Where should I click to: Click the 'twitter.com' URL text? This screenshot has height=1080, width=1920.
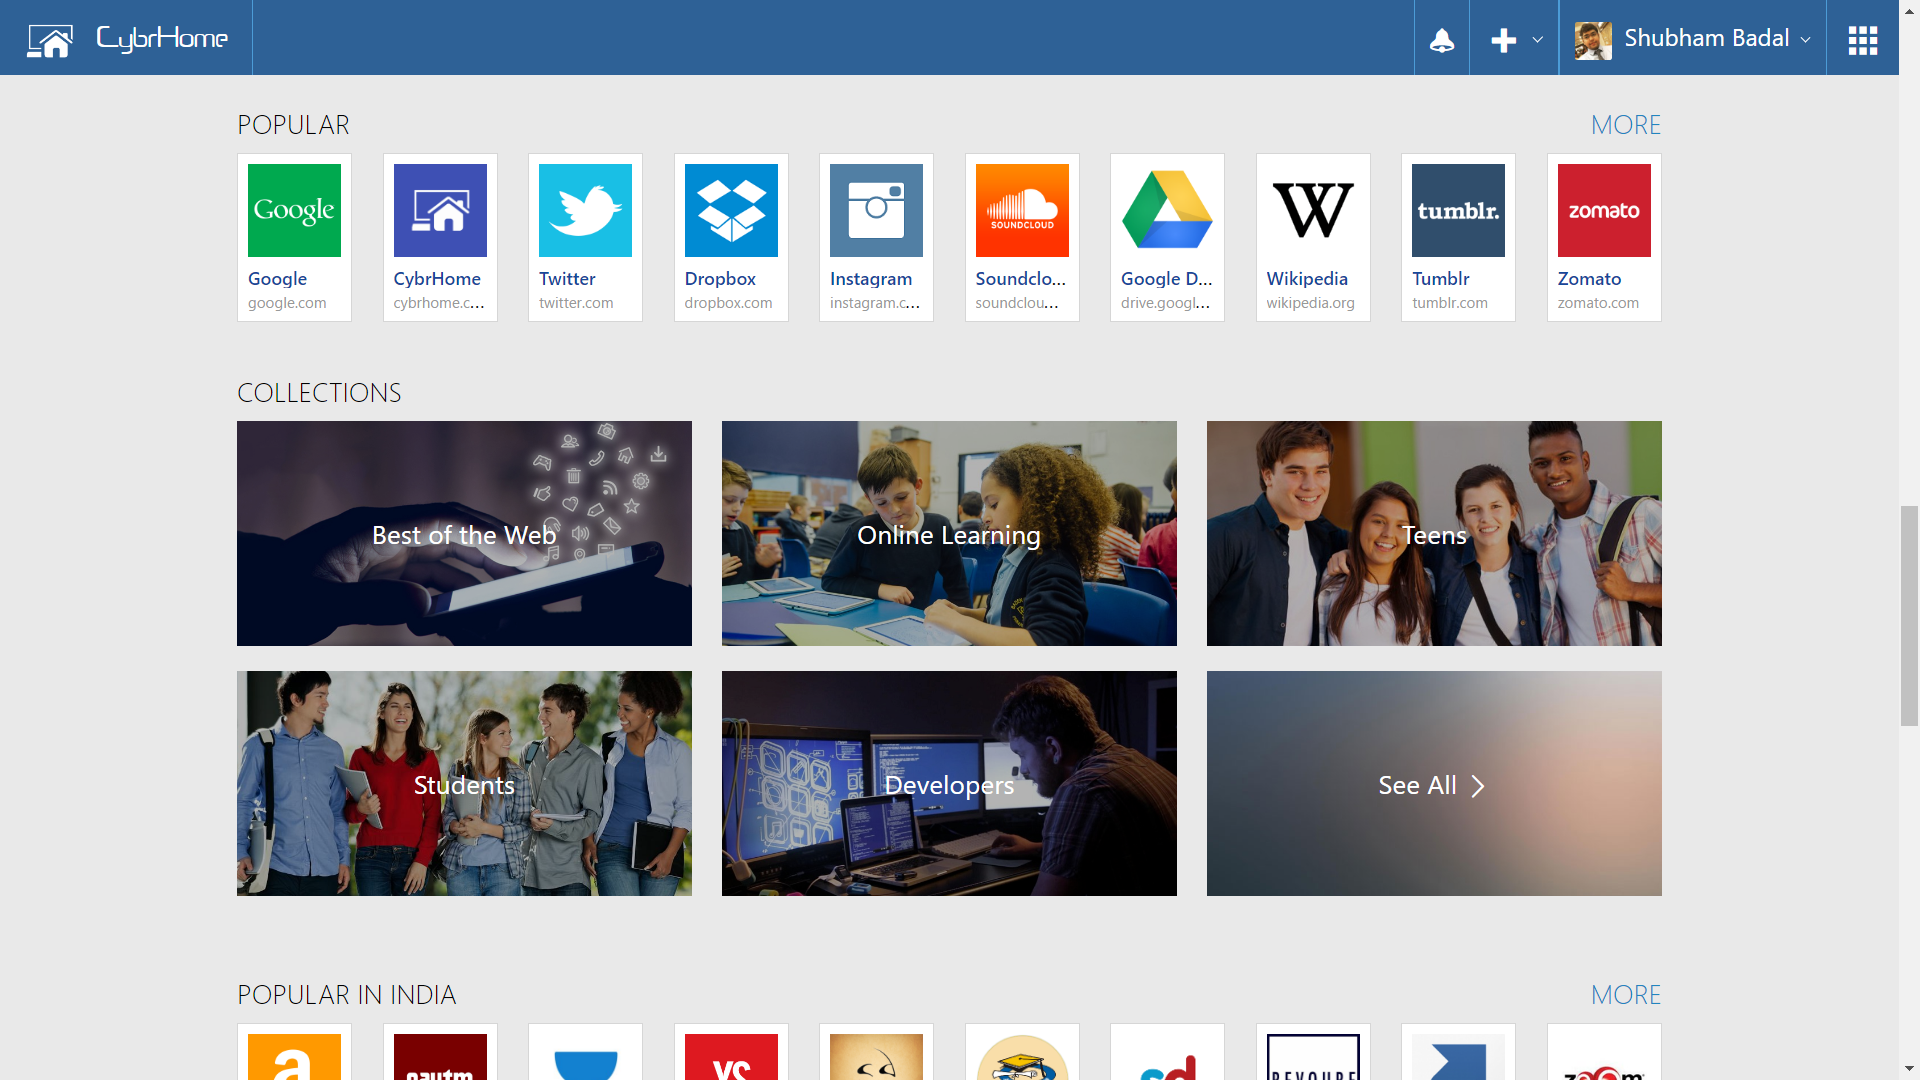point(576,303)
